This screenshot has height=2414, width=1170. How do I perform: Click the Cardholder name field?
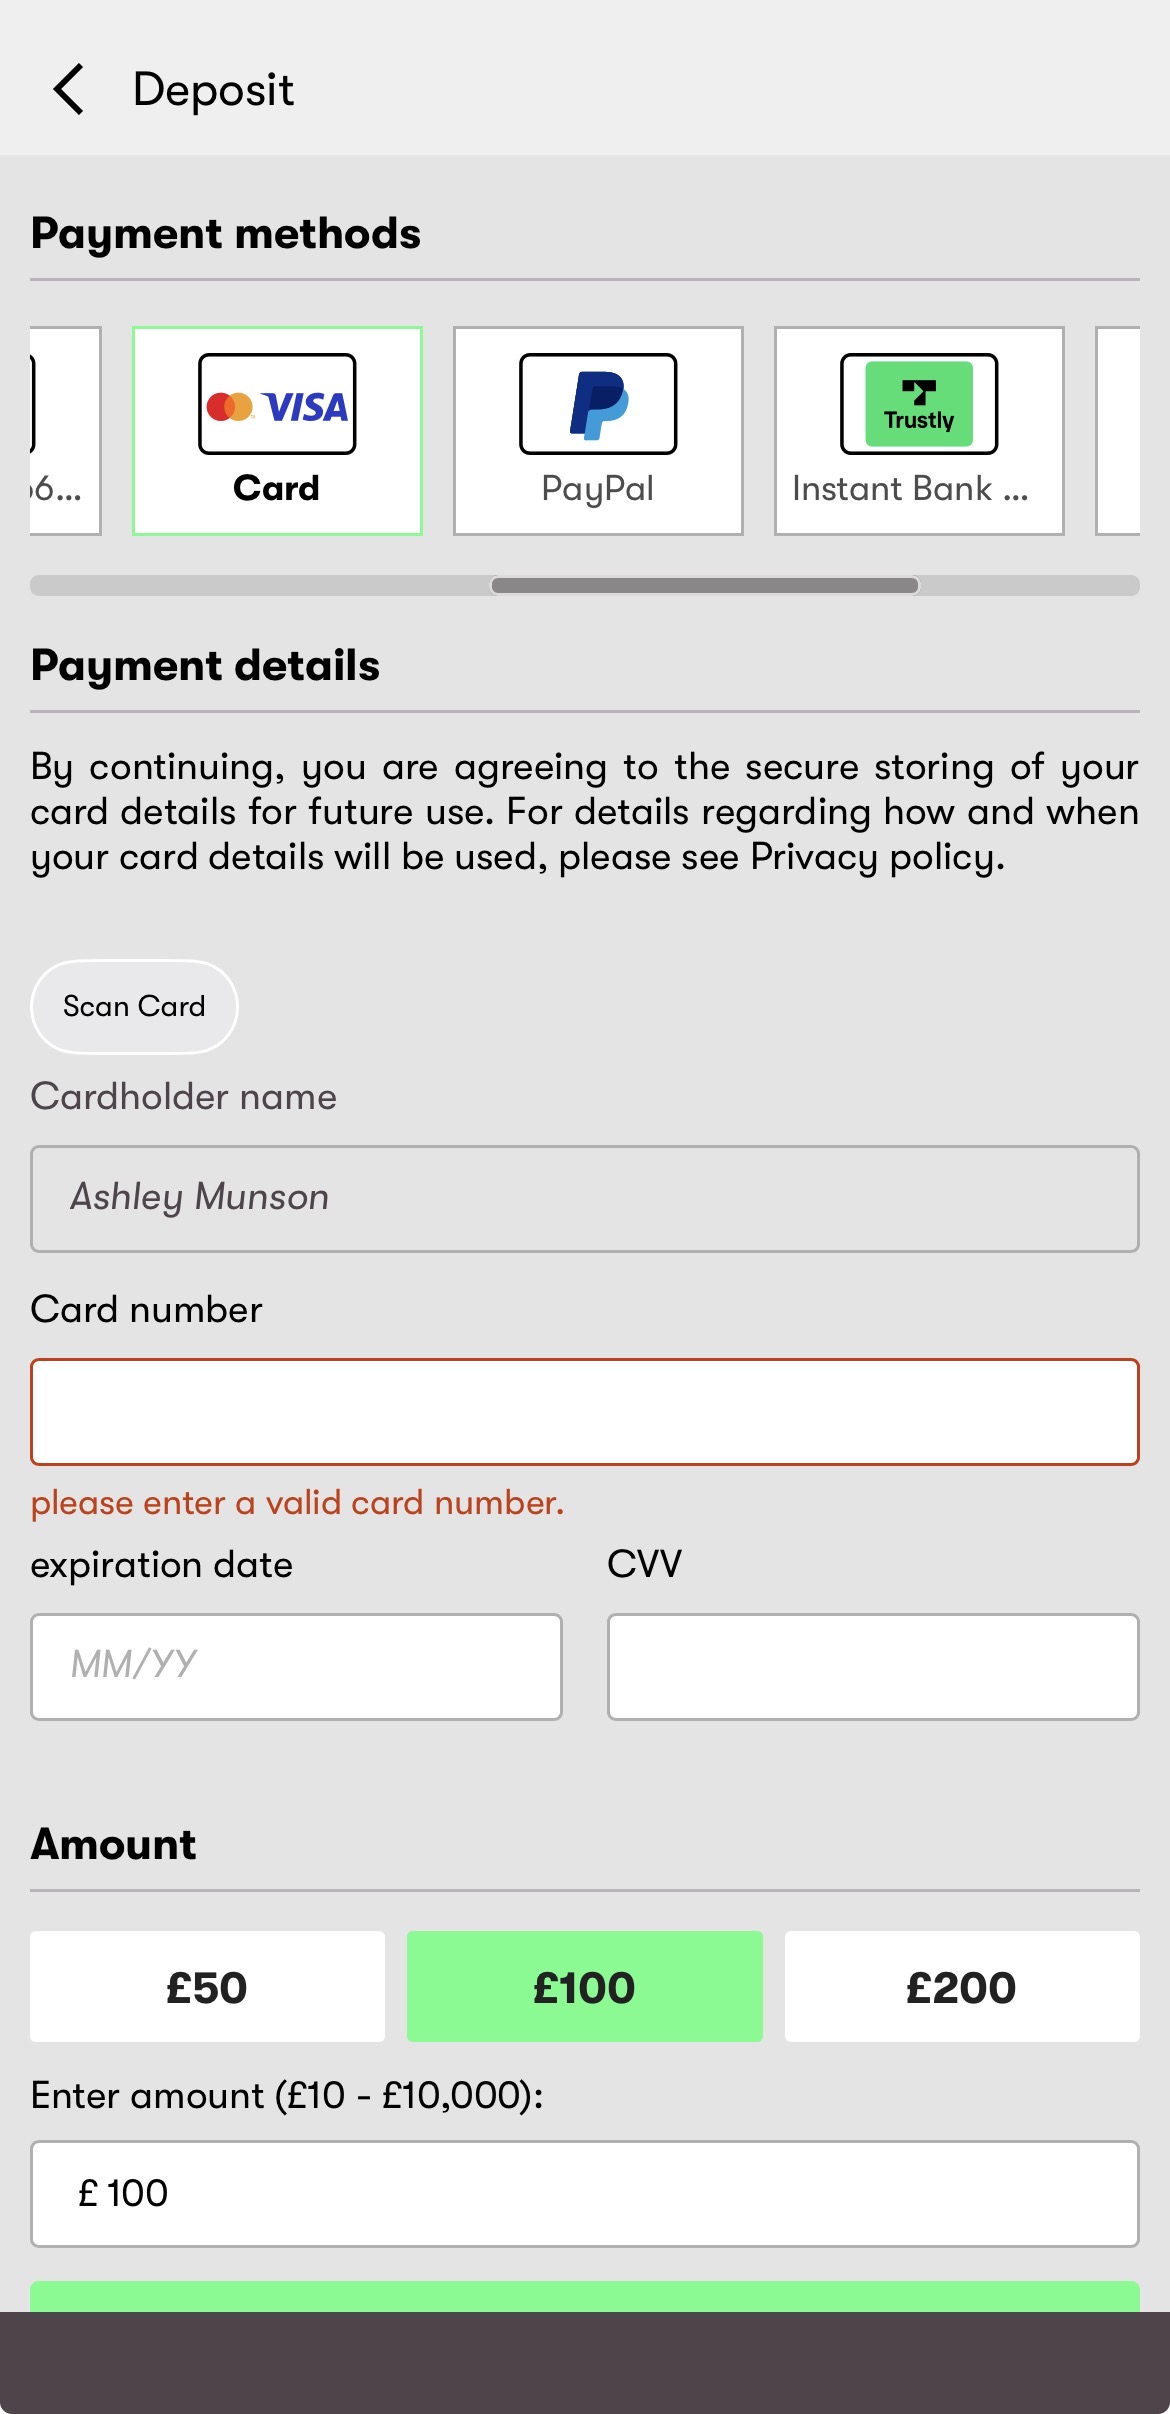585,1198
